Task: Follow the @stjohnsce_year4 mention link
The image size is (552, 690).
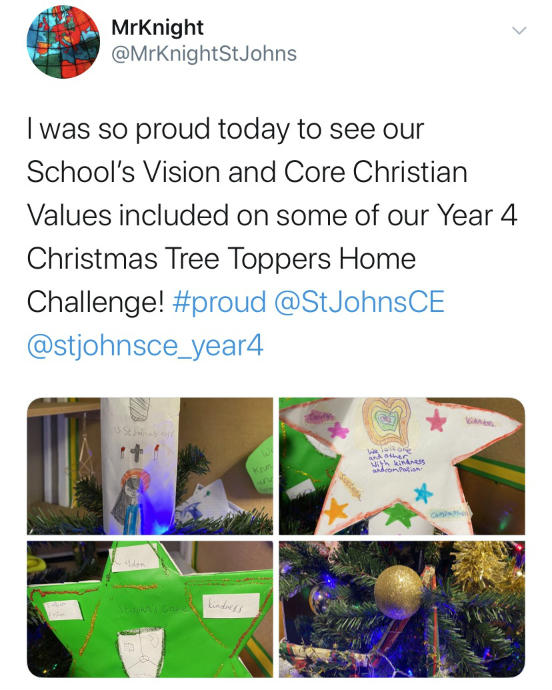Action: (x=145, y=346)
